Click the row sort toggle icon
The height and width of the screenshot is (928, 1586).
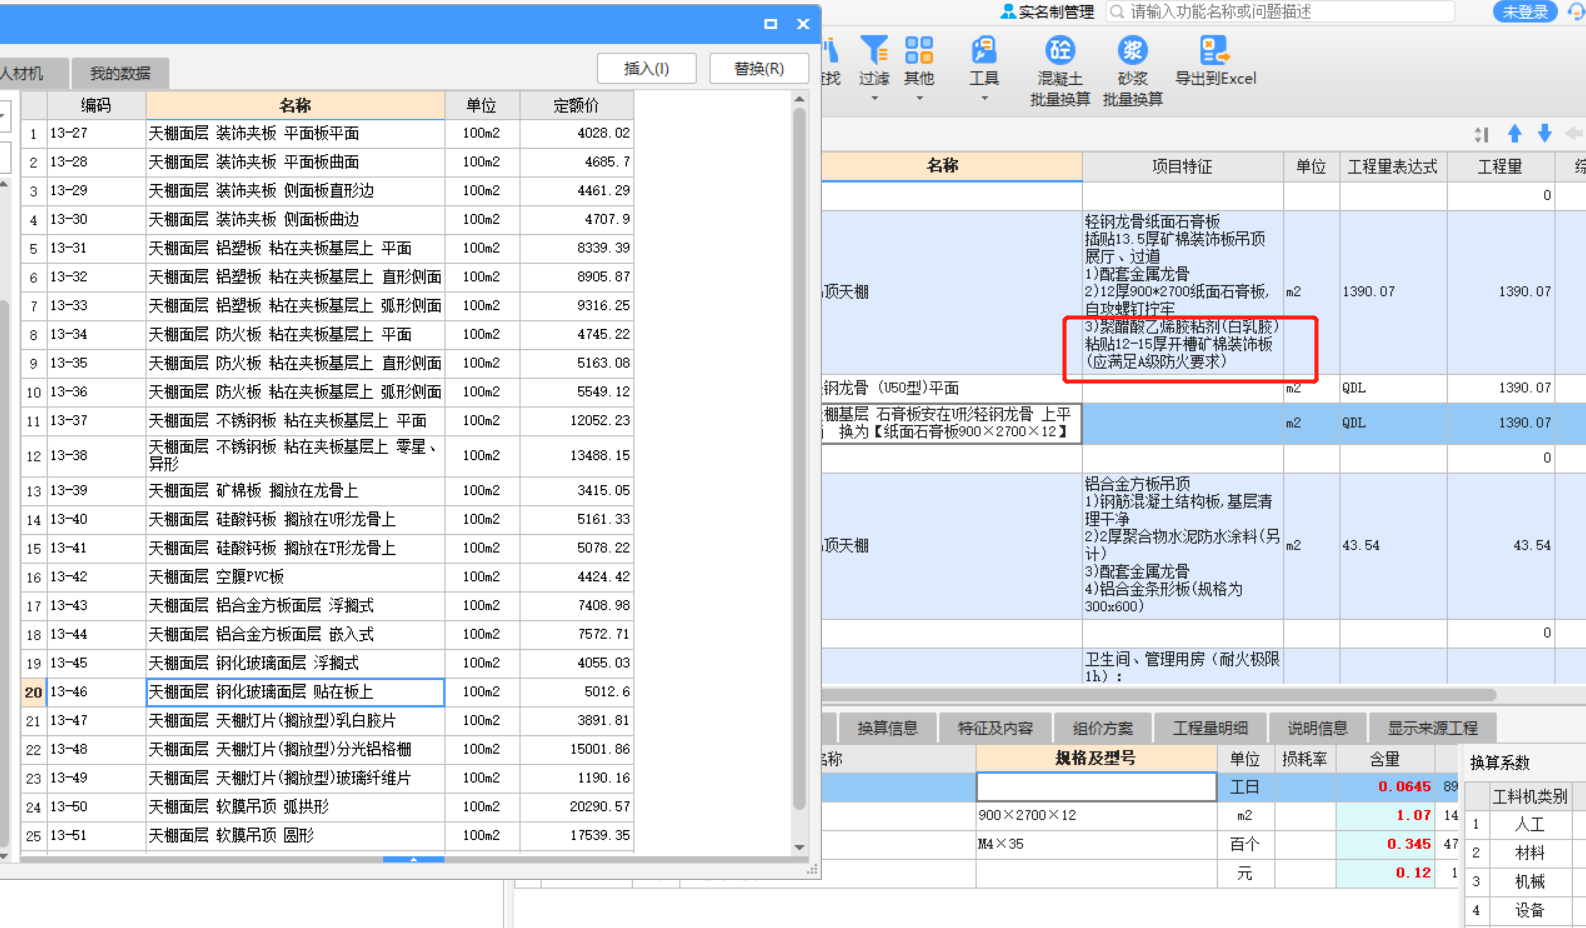coord(1481,134)
